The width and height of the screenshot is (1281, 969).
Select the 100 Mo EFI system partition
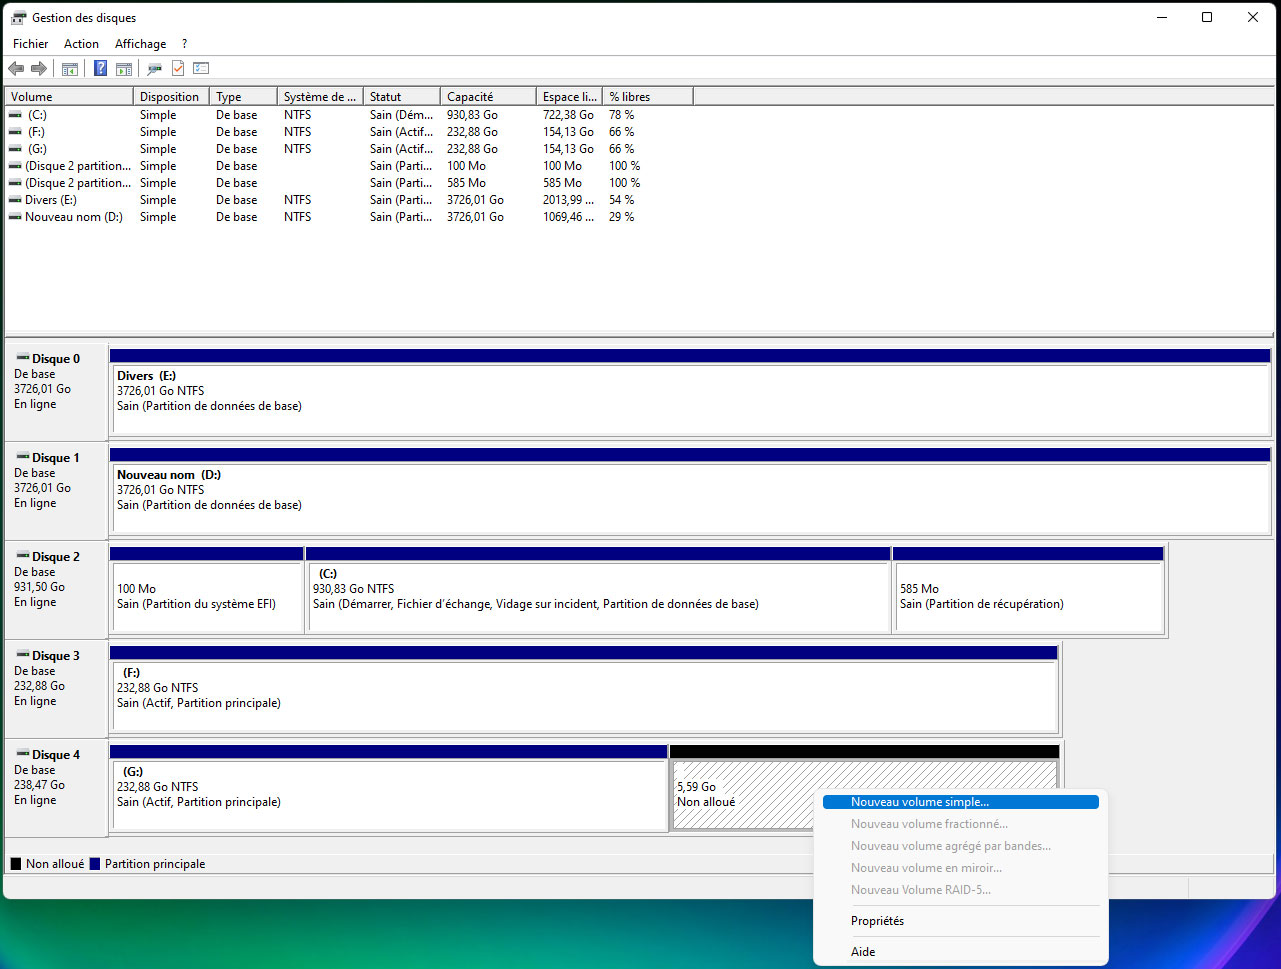(x=207, y=590)
